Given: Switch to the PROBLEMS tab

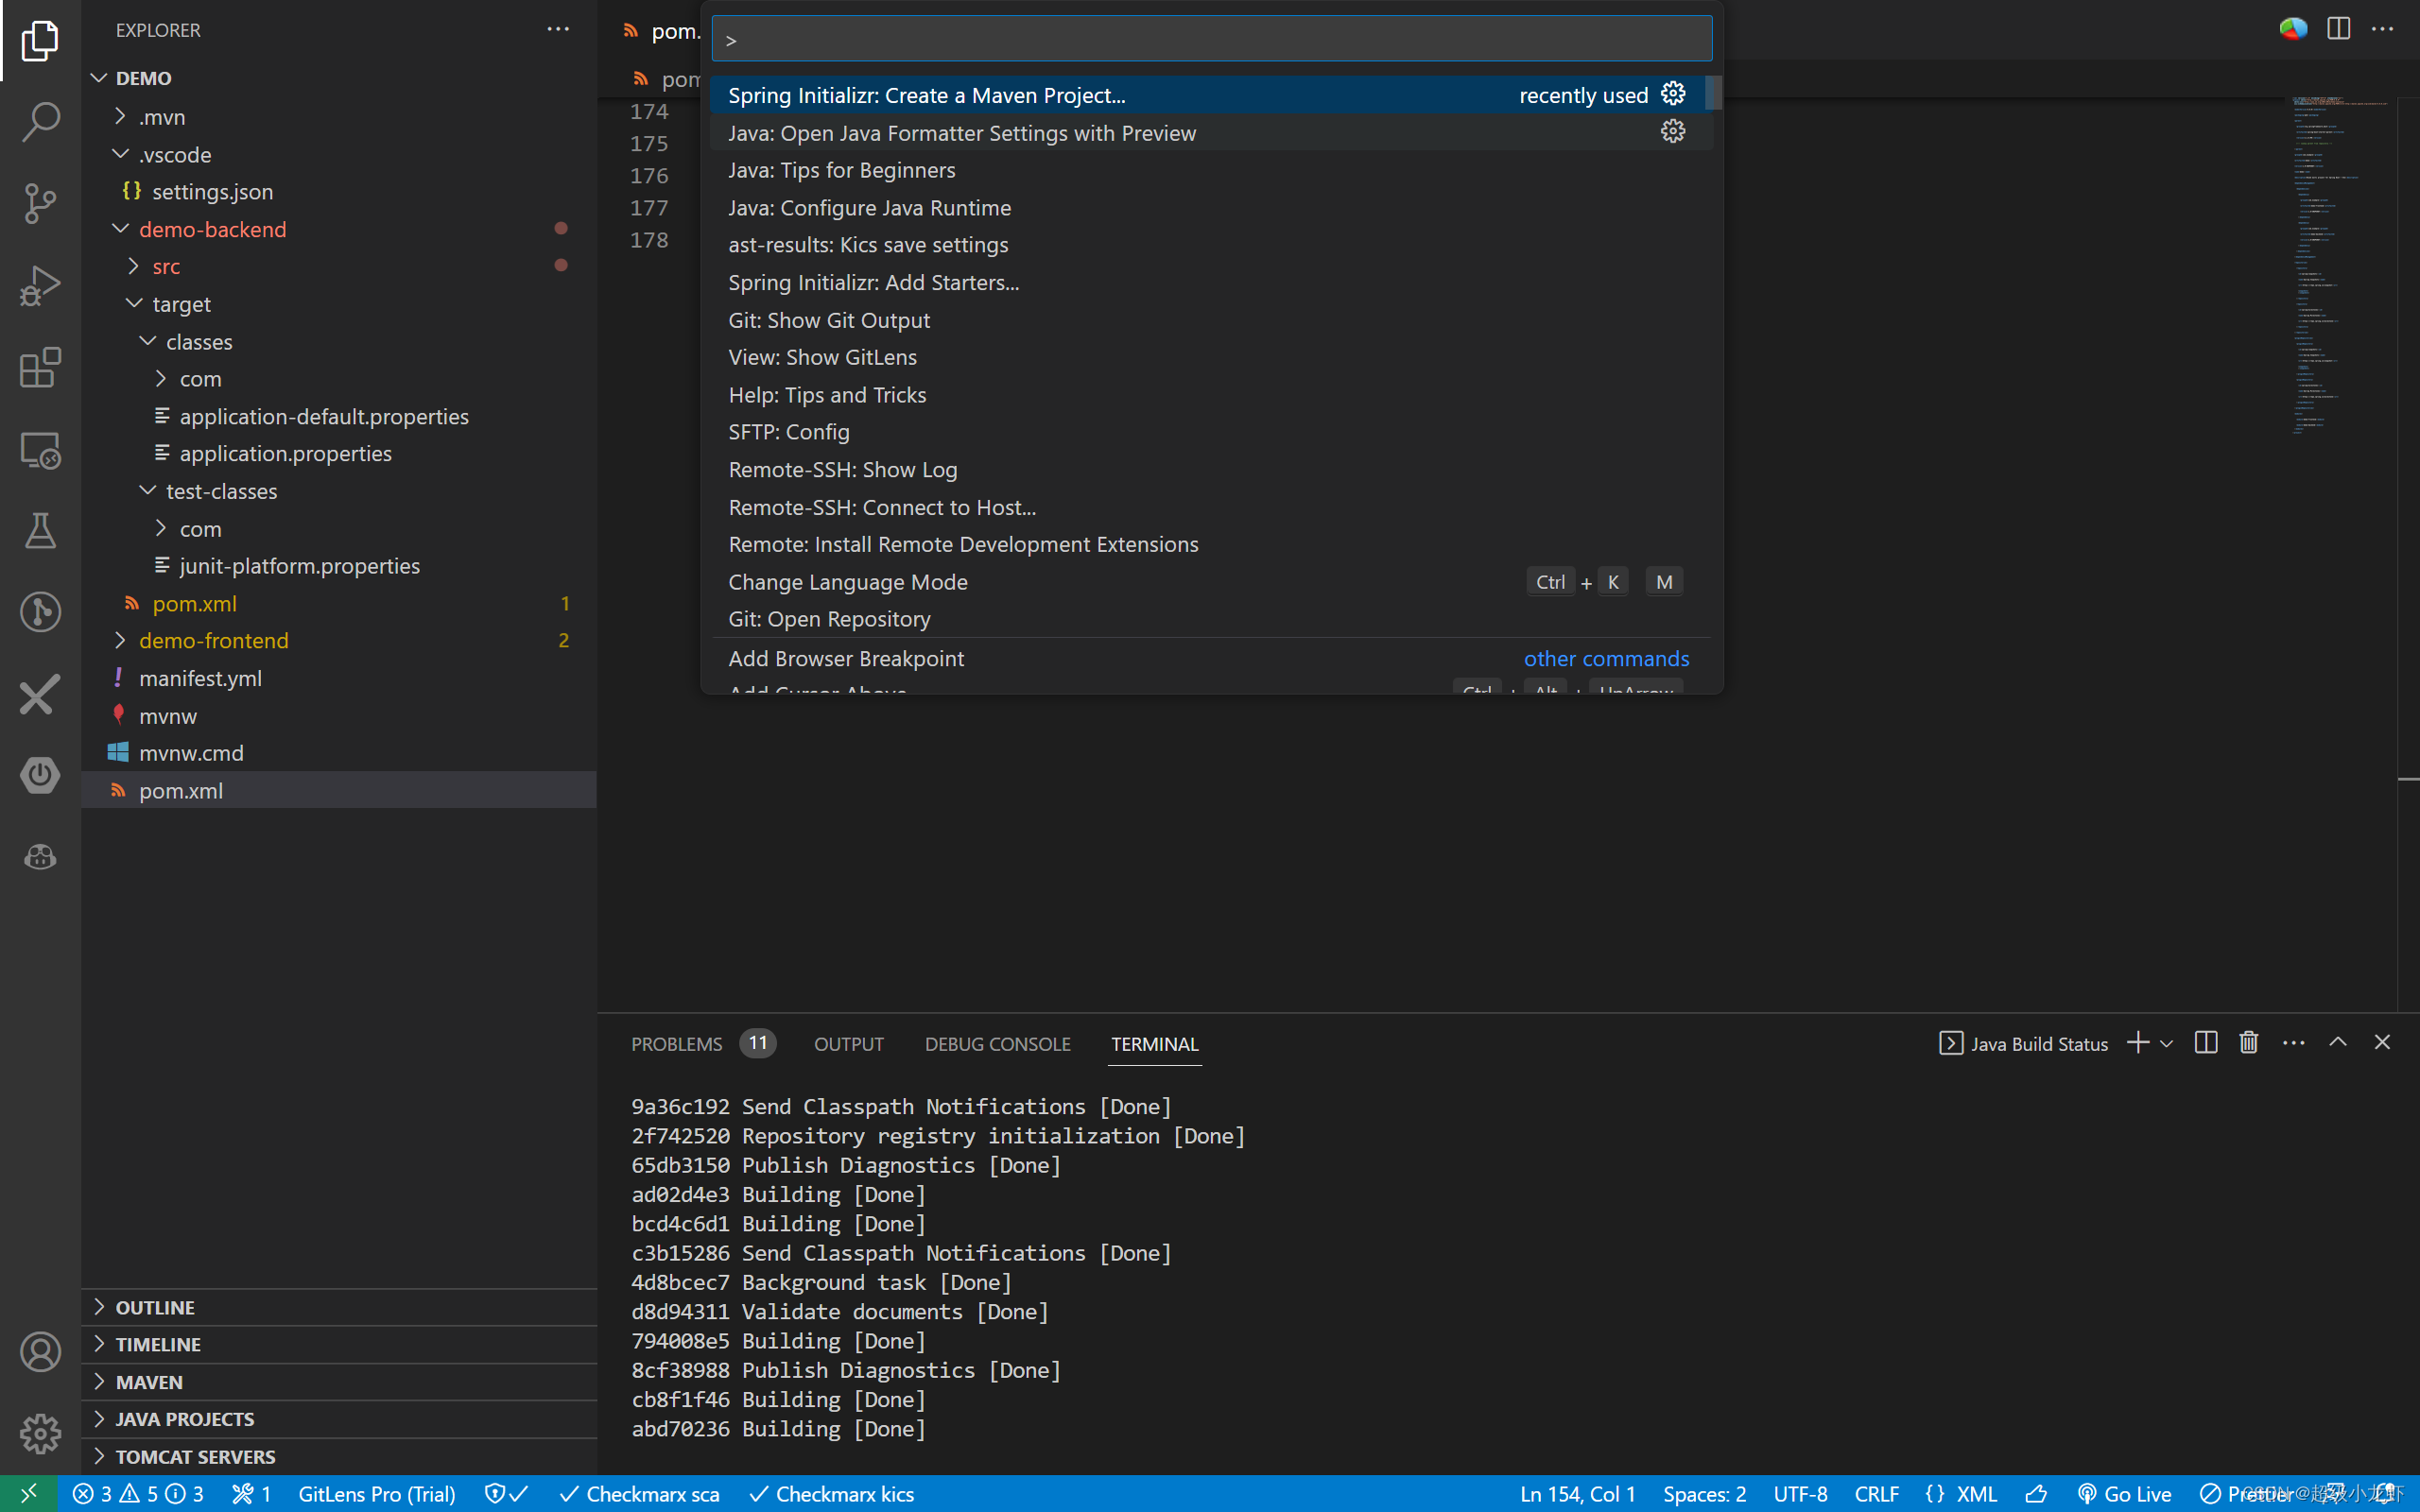Looking at the screenshot, I should 676,1044.
